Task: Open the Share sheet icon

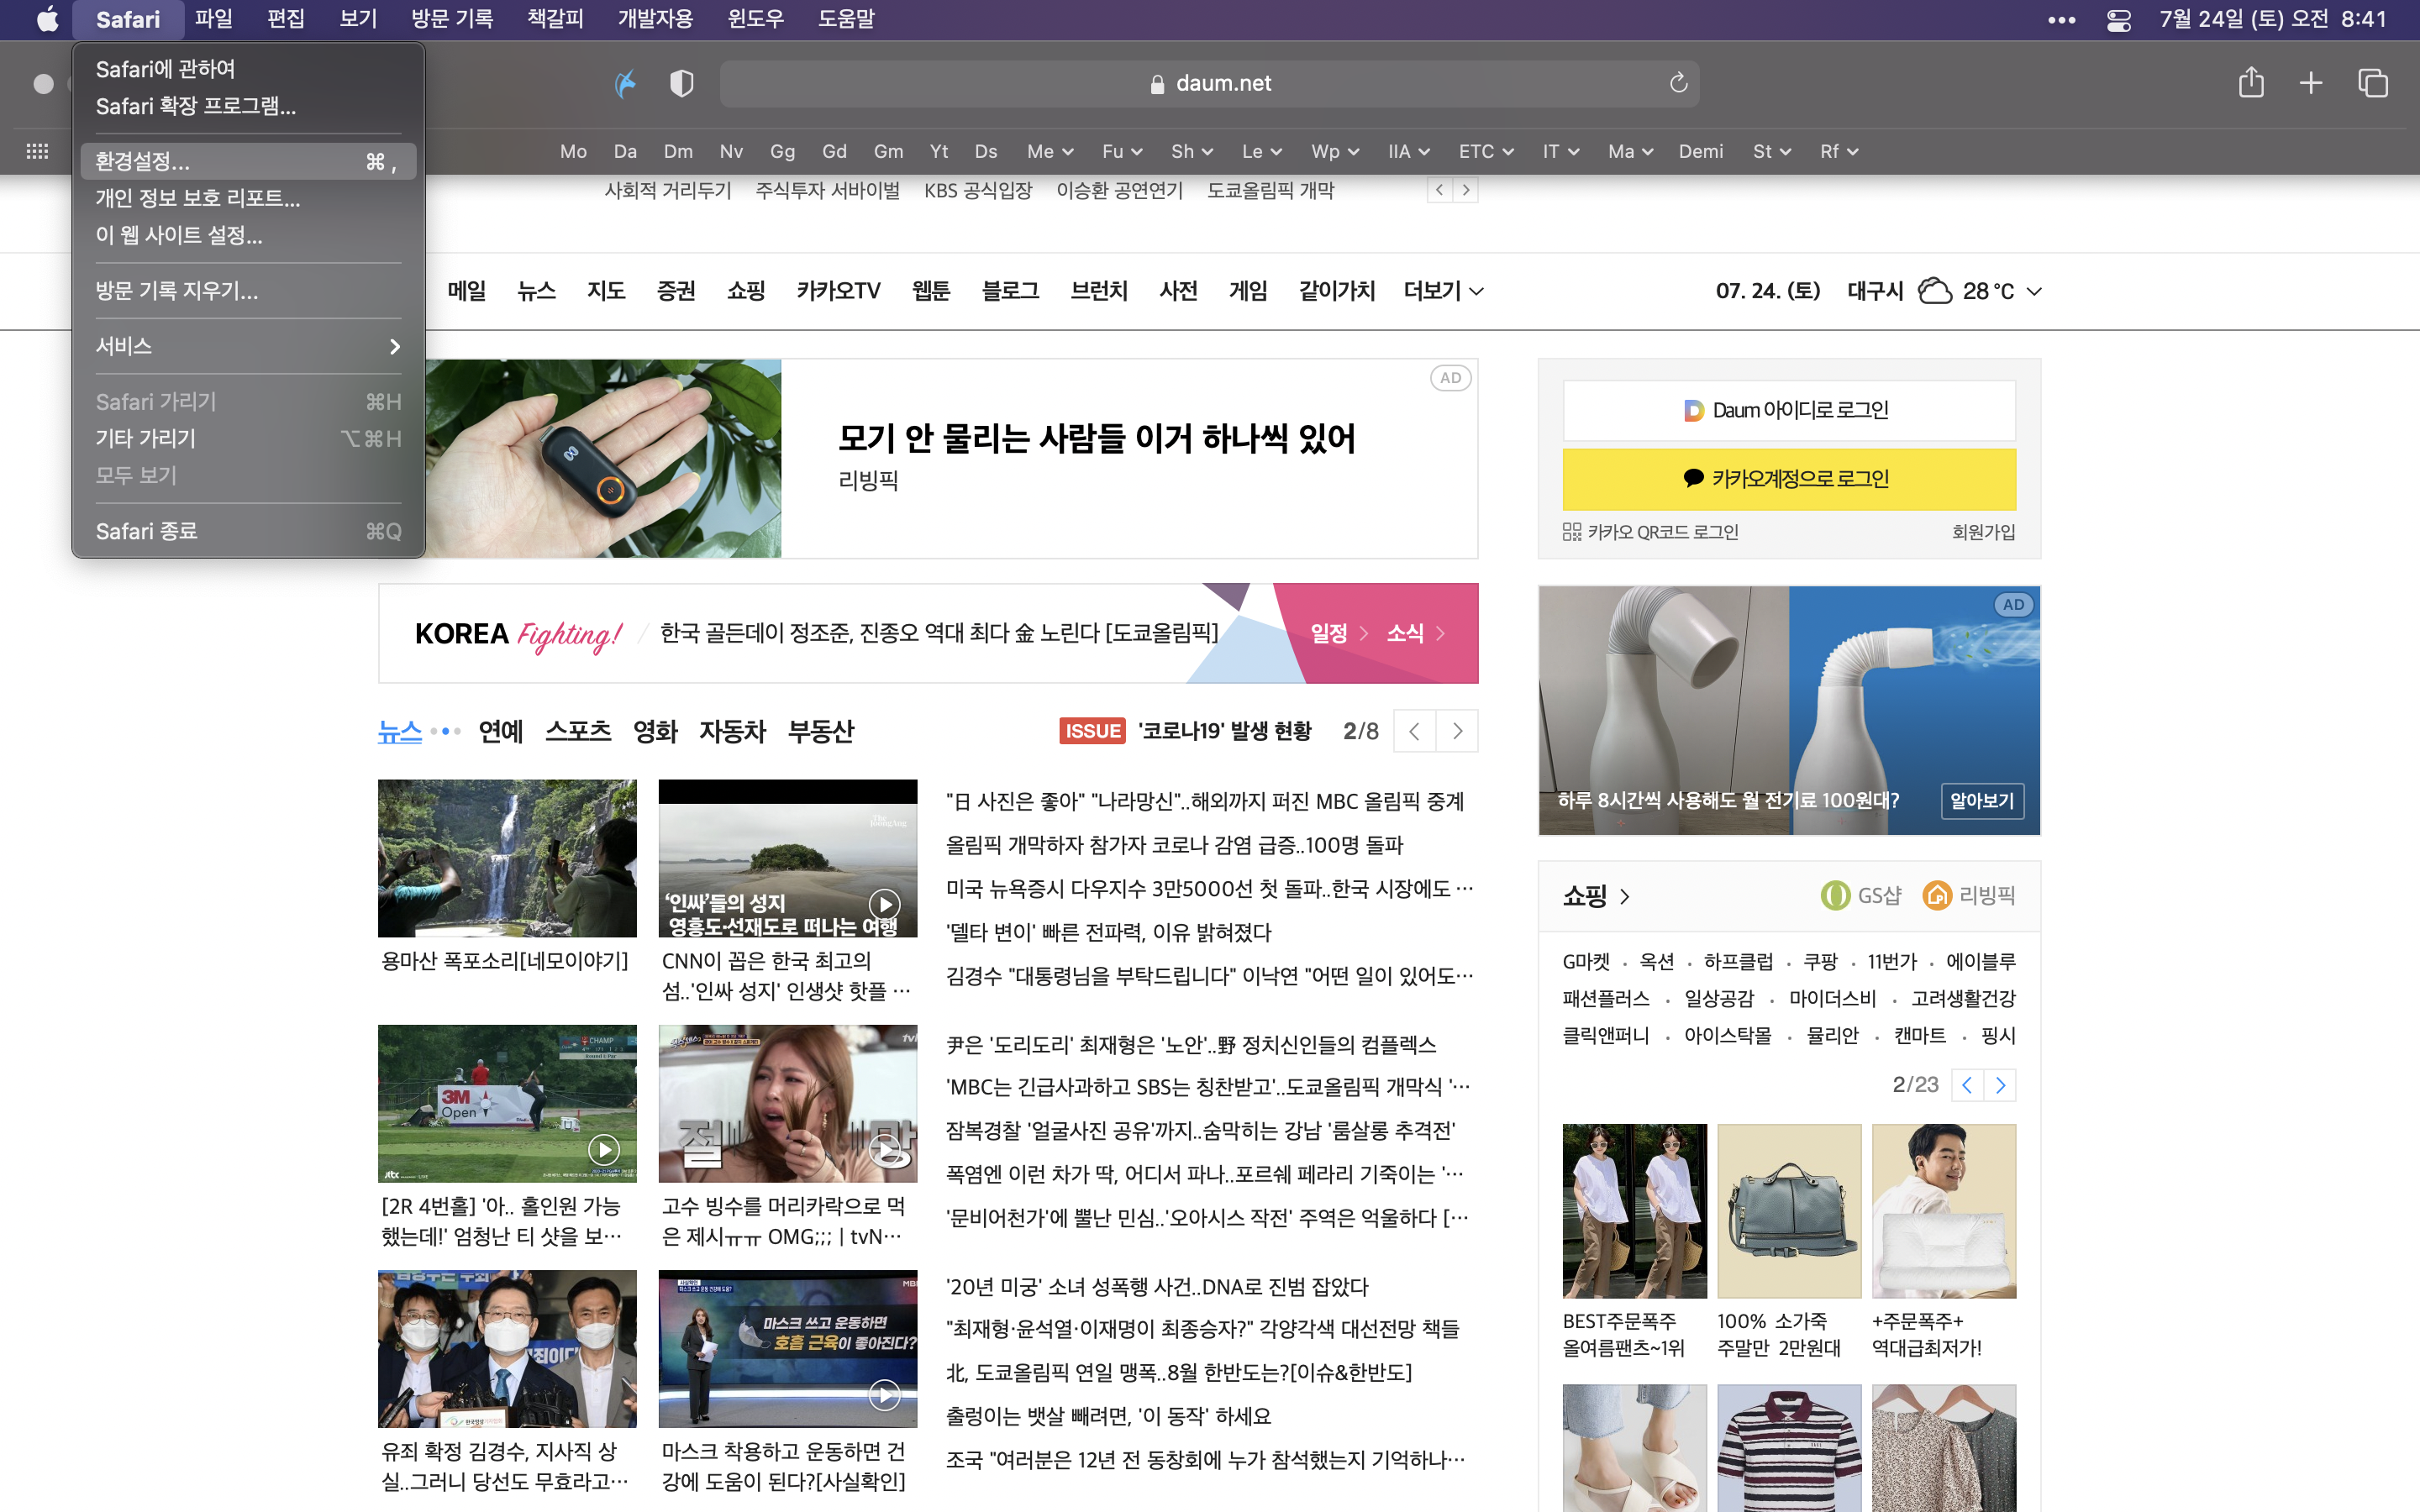Action: pos(2251,82)
